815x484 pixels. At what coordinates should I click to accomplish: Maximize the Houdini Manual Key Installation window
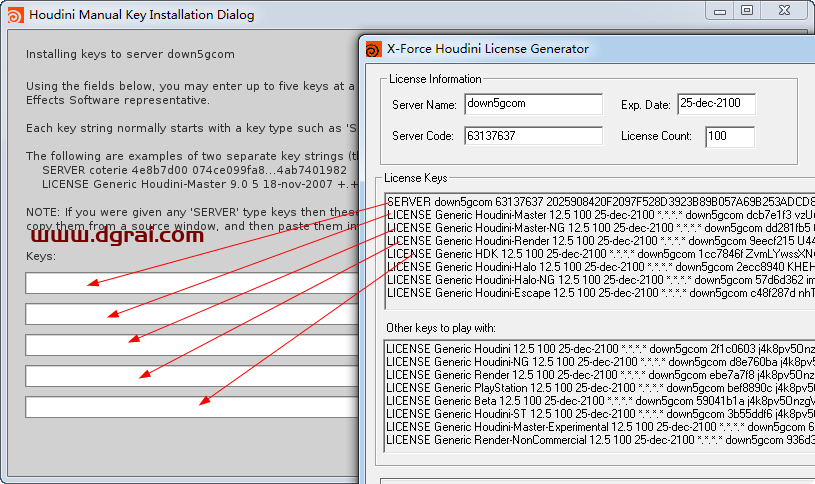pos(747,10)
